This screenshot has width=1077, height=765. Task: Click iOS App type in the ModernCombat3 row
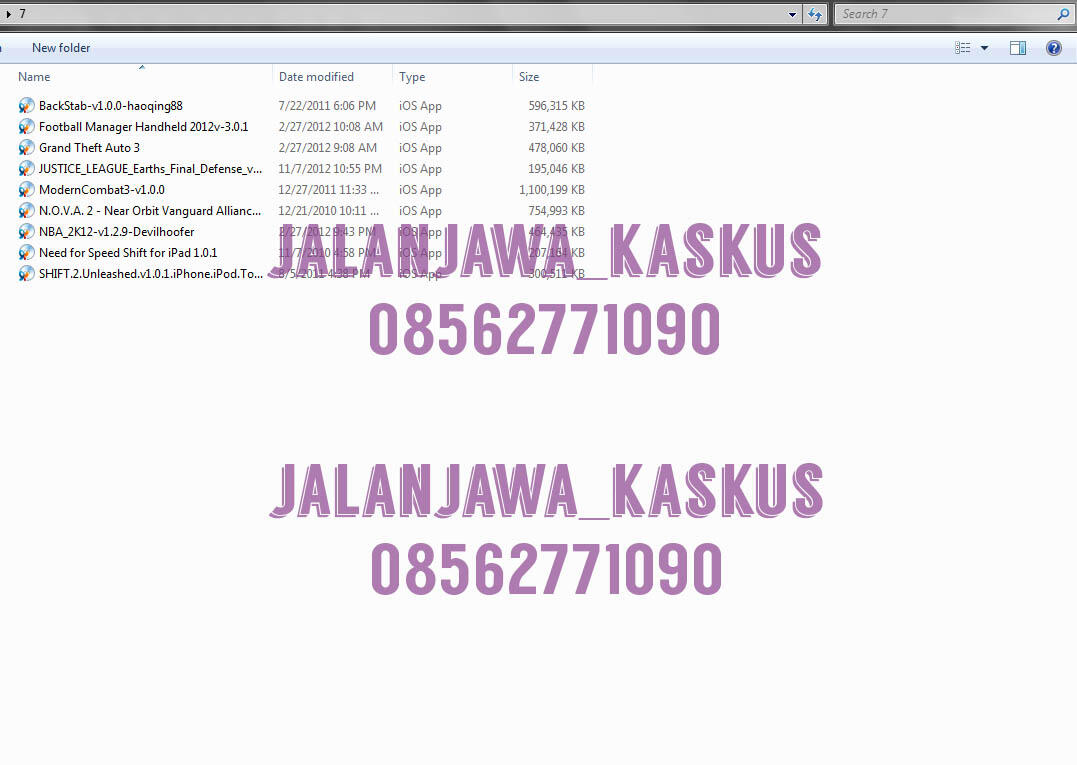coord(420,190)
